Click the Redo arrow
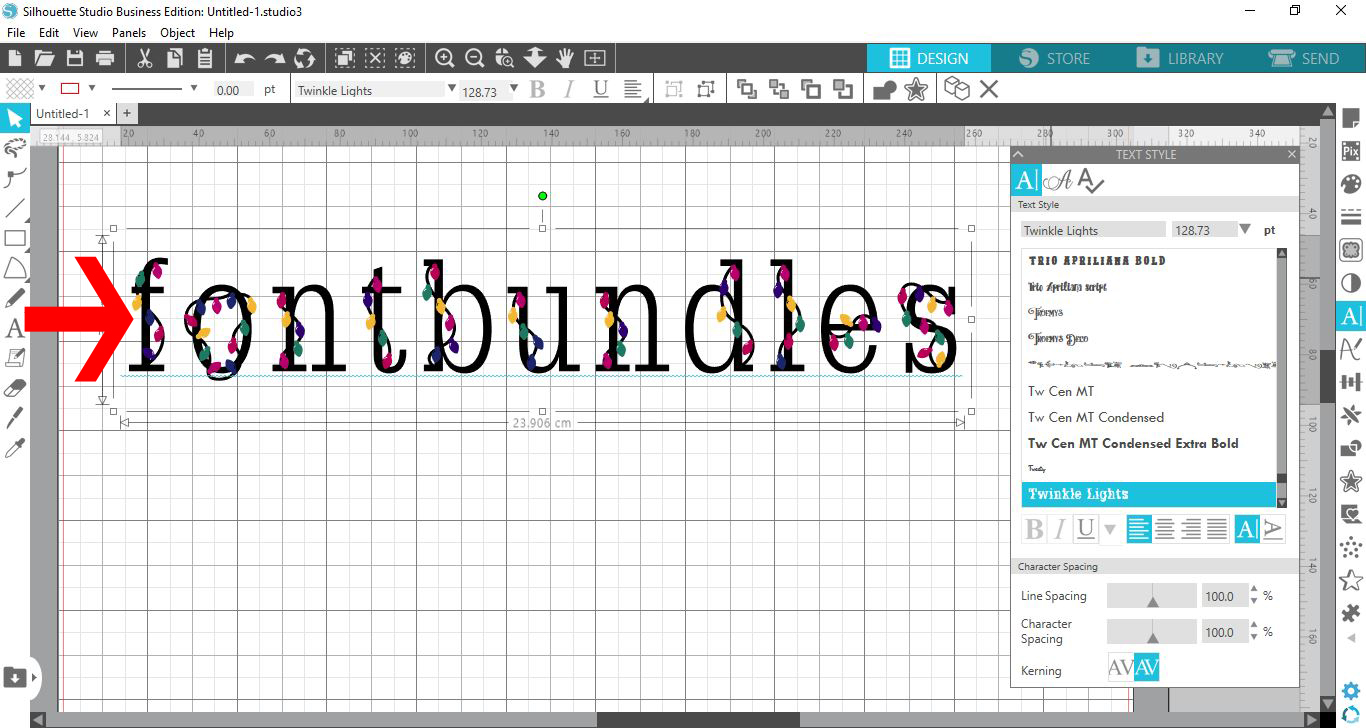 (x=275, y=58)
